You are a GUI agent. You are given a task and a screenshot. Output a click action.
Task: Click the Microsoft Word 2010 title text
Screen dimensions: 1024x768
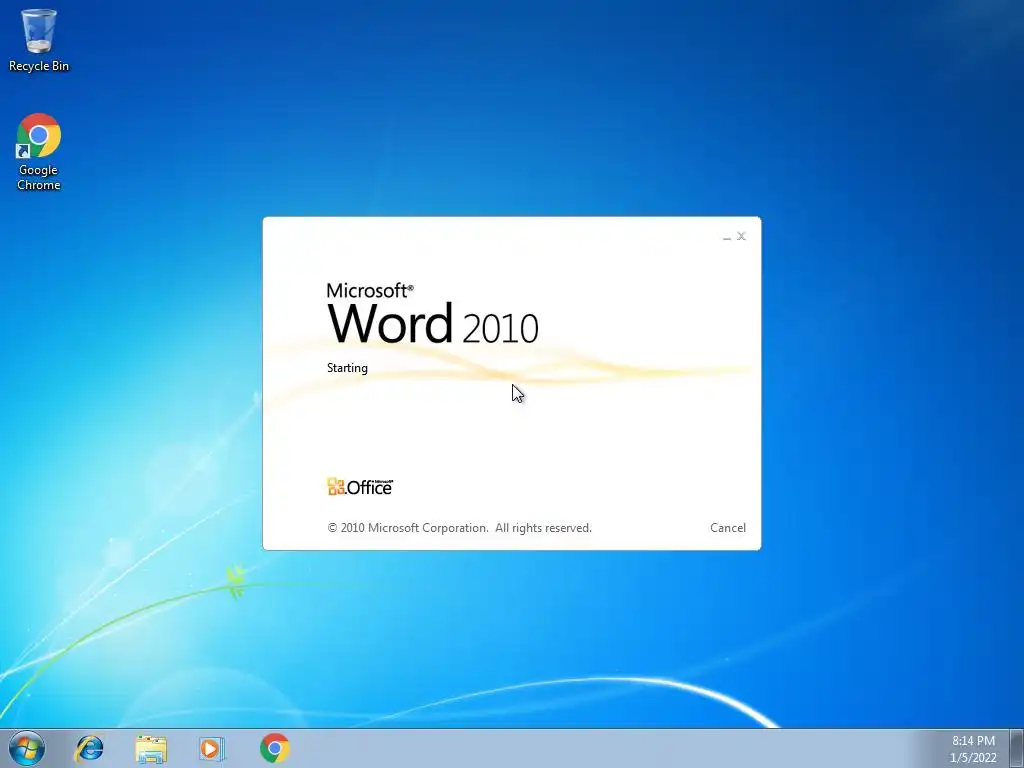click(432, 313)
